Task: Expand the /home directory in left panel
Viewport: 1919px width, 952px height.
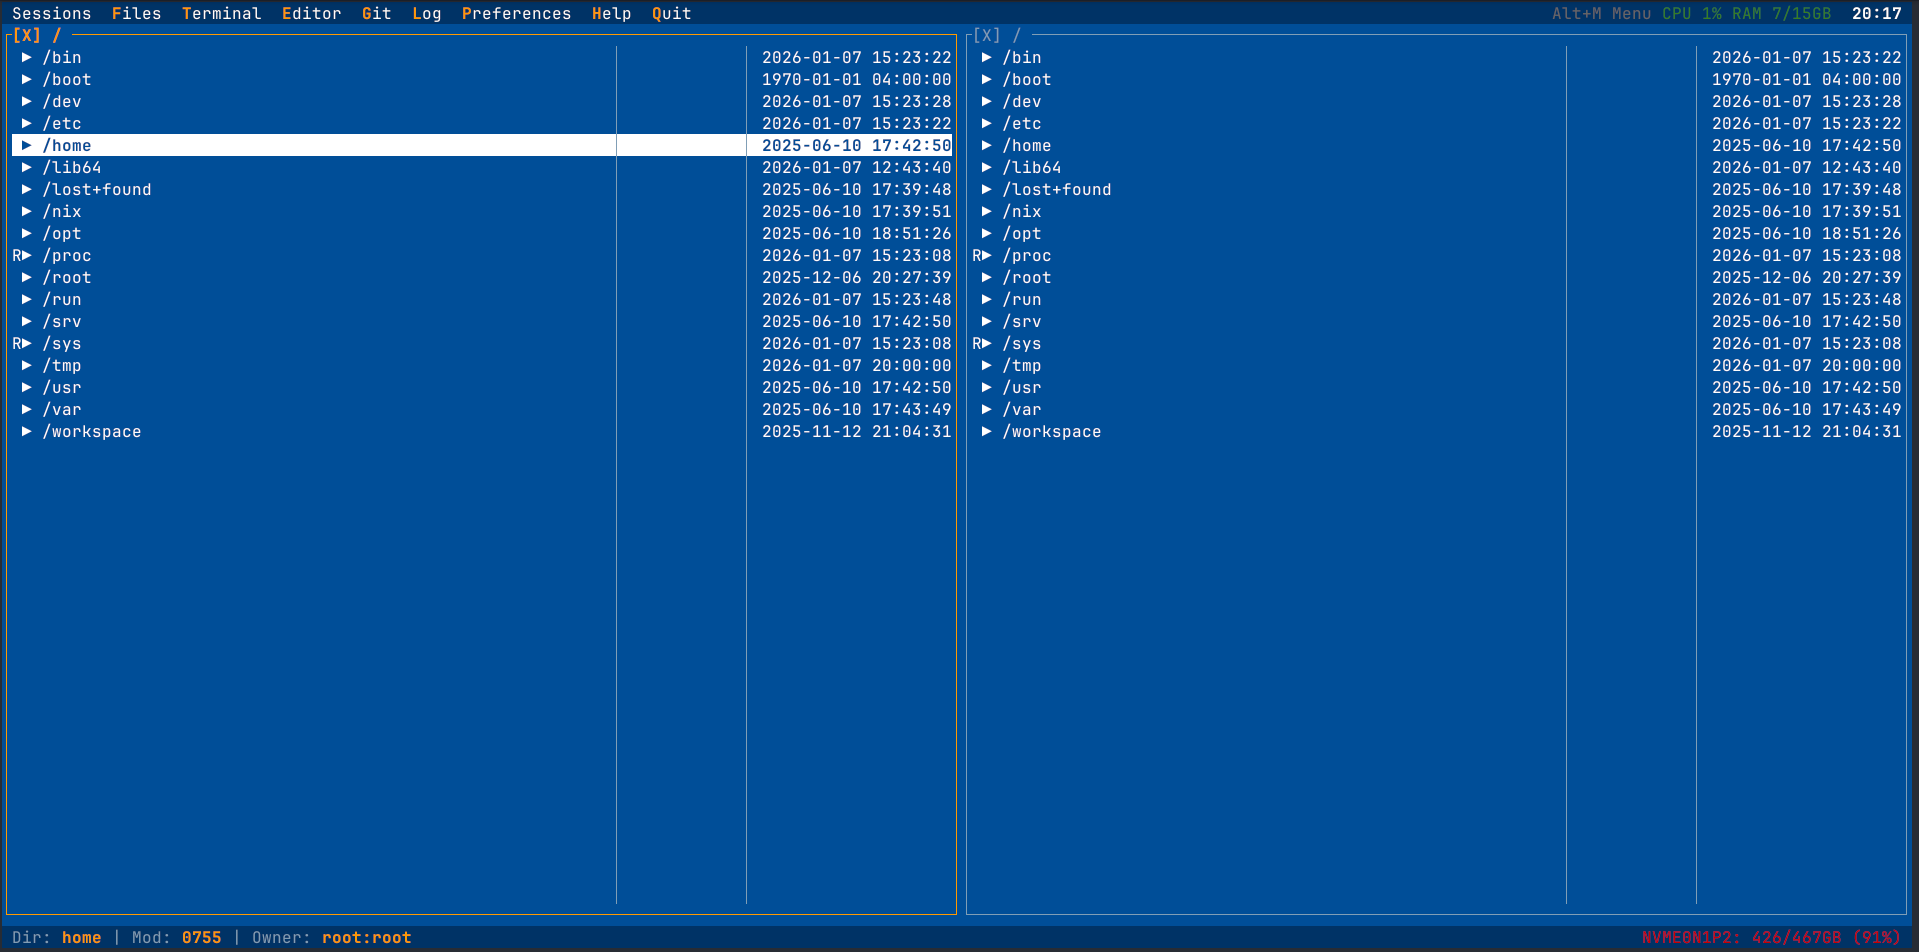Action: 27,145
